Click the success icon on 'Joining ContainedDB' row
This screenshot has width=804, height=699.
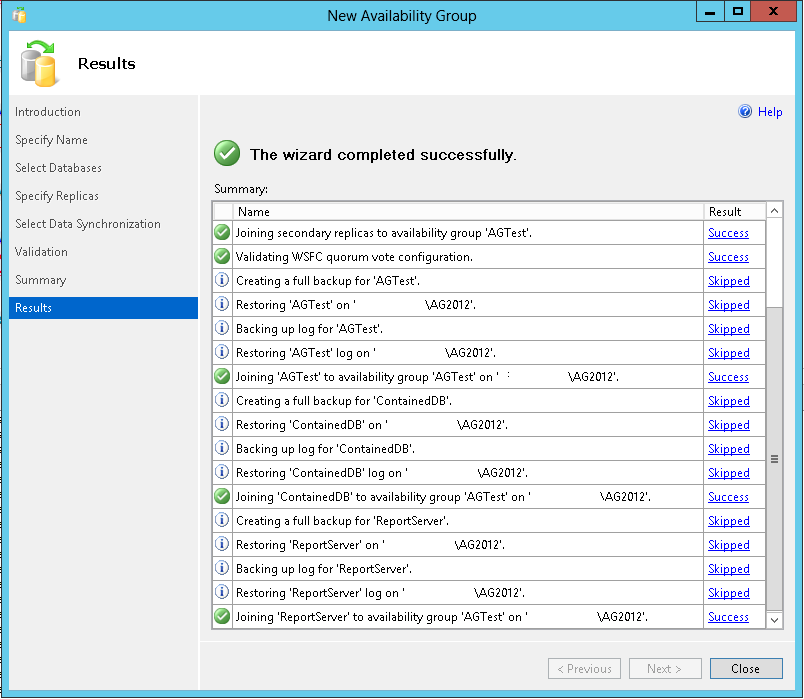(221, 496)
